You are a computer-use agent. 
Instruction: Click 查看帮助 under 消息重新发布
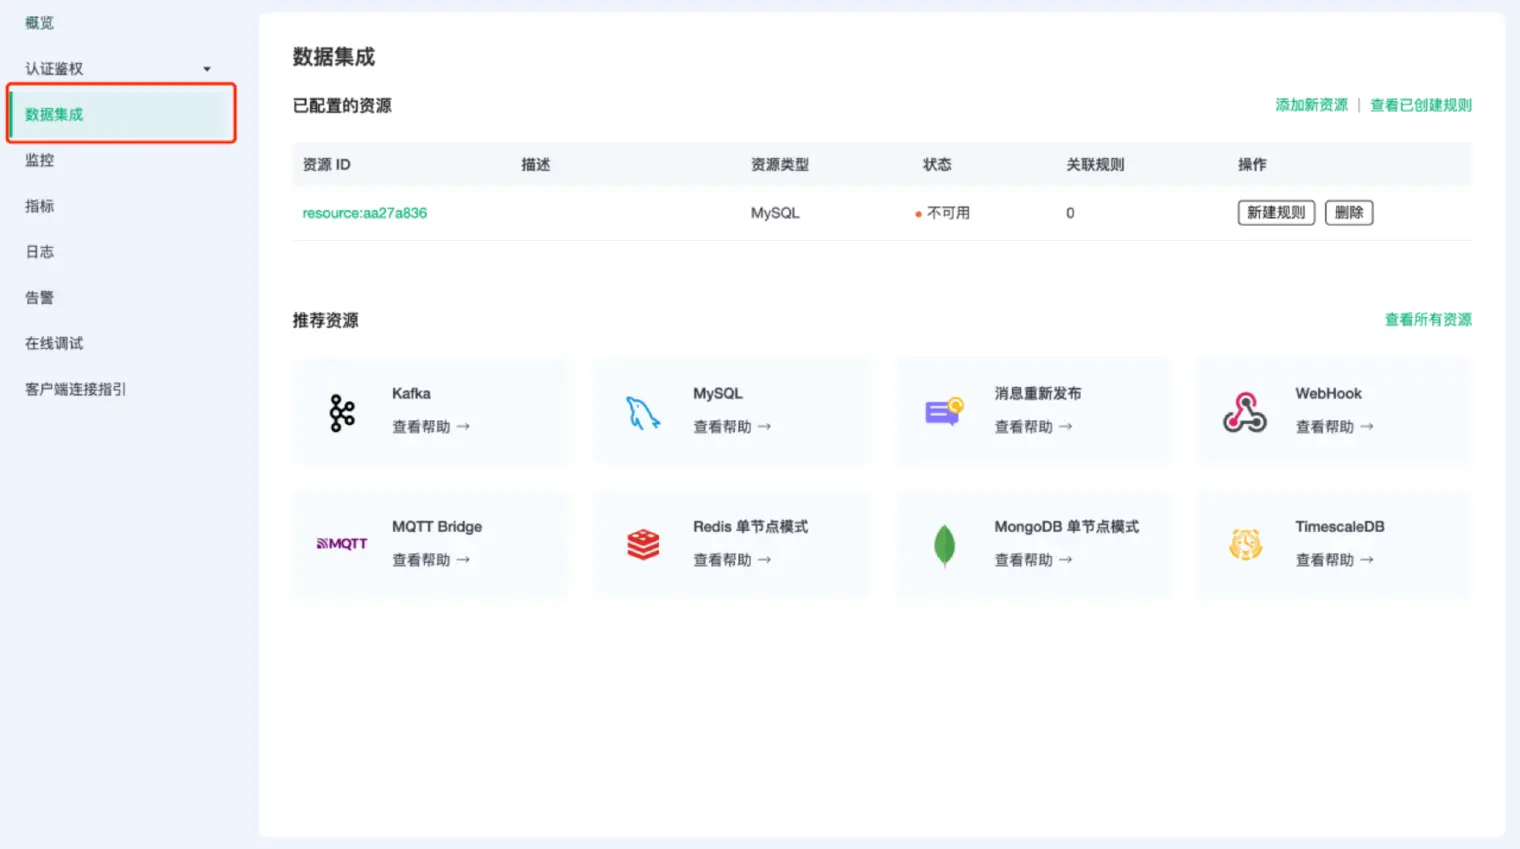tap(1033, 427)
